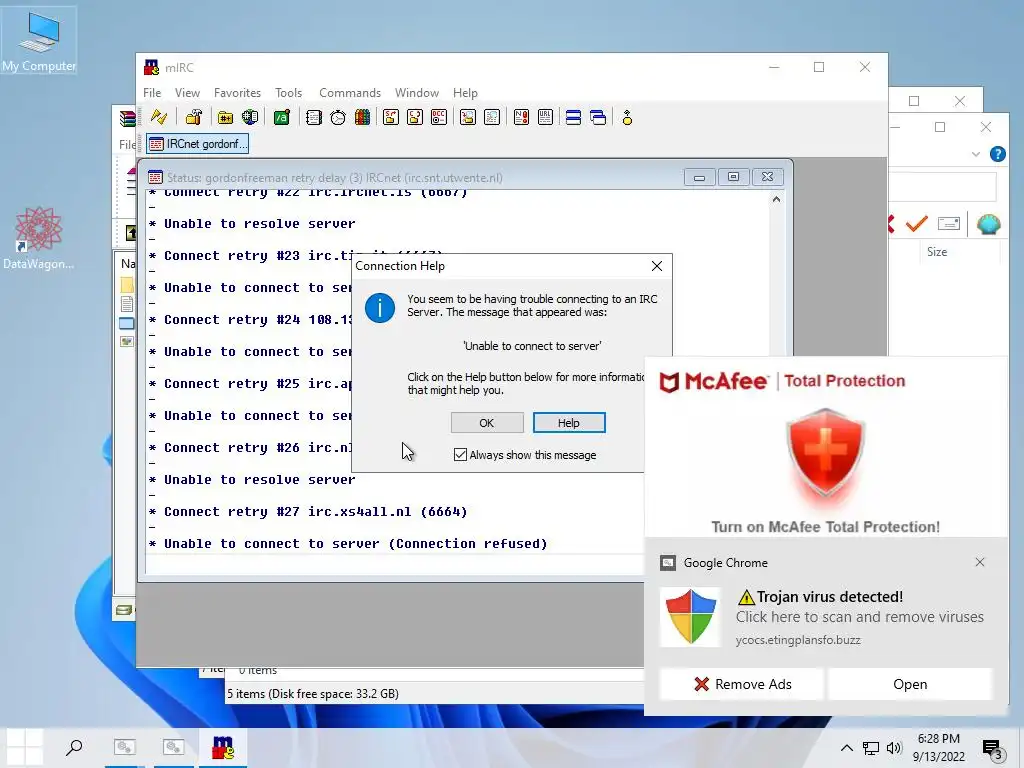Screen dimensions: 1024x768
Task: Open mIRC Options hammer icon
Action: [194, 118]
